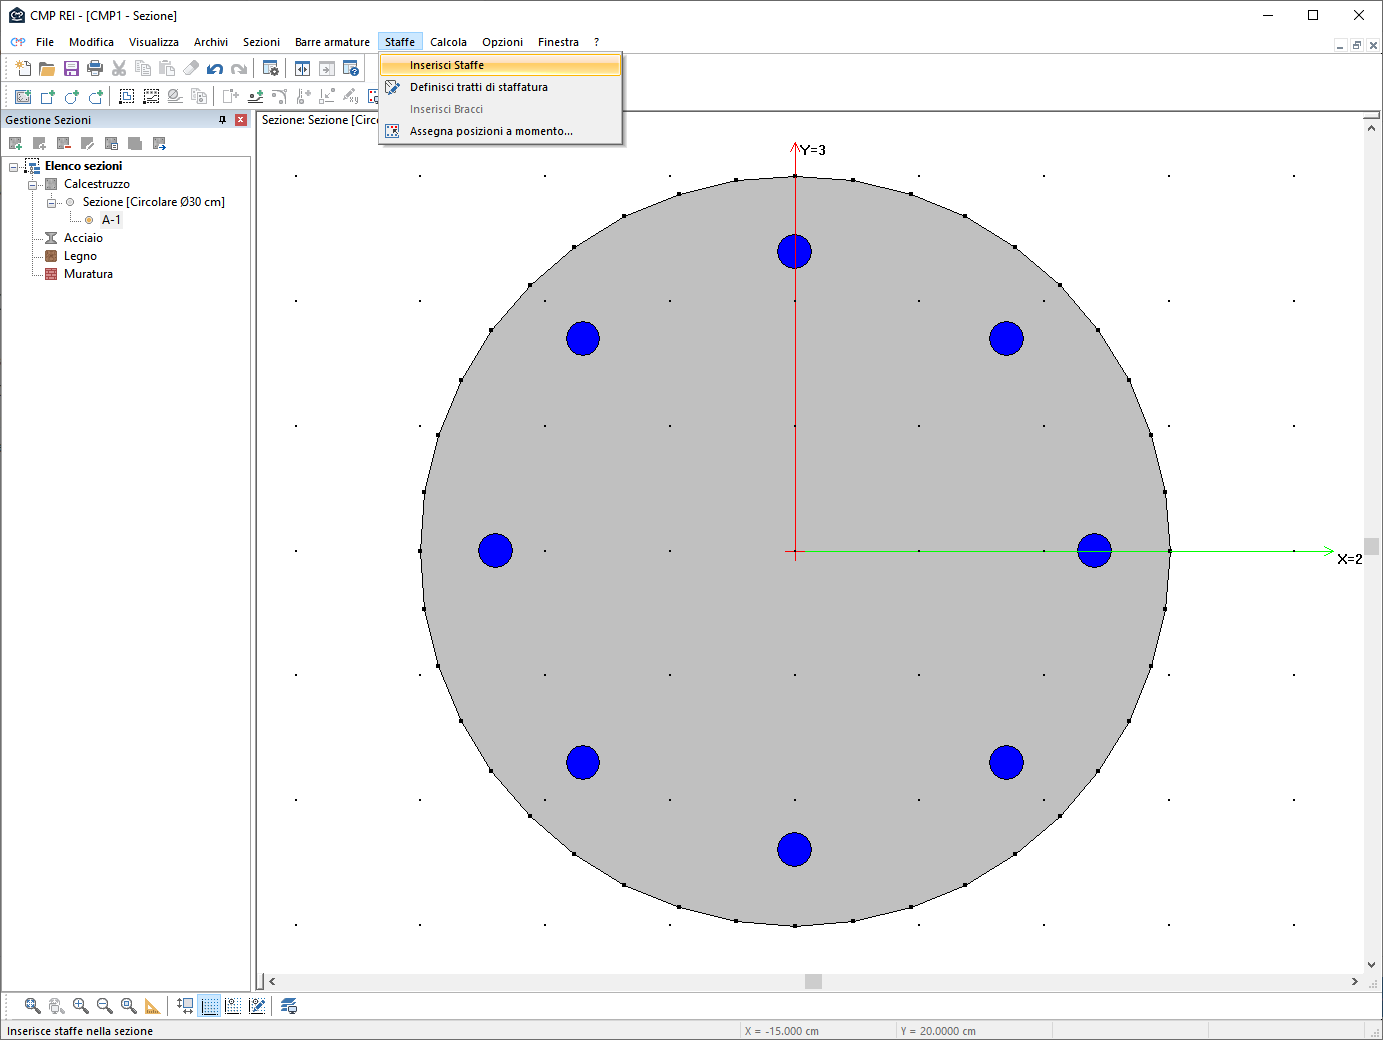Collapse the Elenco sezioni tree node
Image resolution: width=1383 pixels, height=1040 pixels.
13,167
